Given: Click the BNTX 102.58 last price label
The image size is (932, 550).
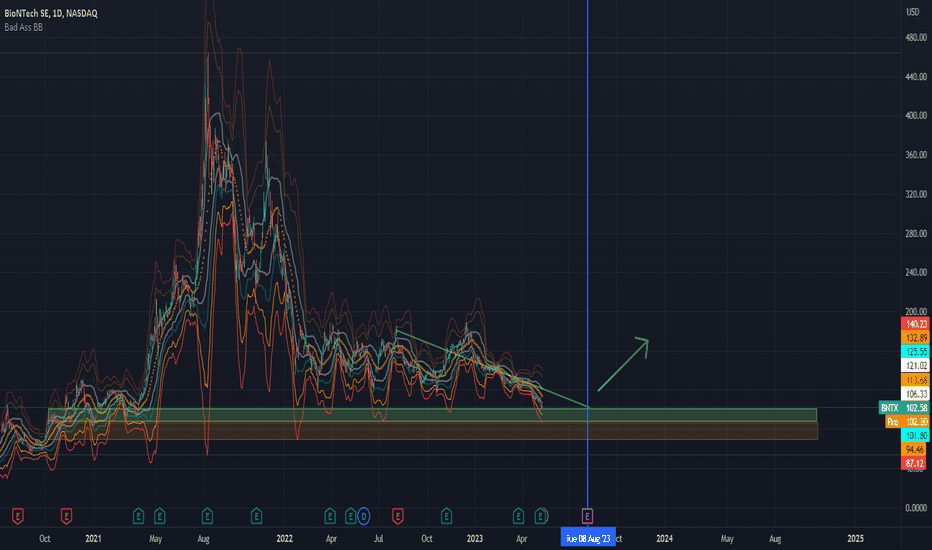Looking at the screenshot, I should pos(904,408).
